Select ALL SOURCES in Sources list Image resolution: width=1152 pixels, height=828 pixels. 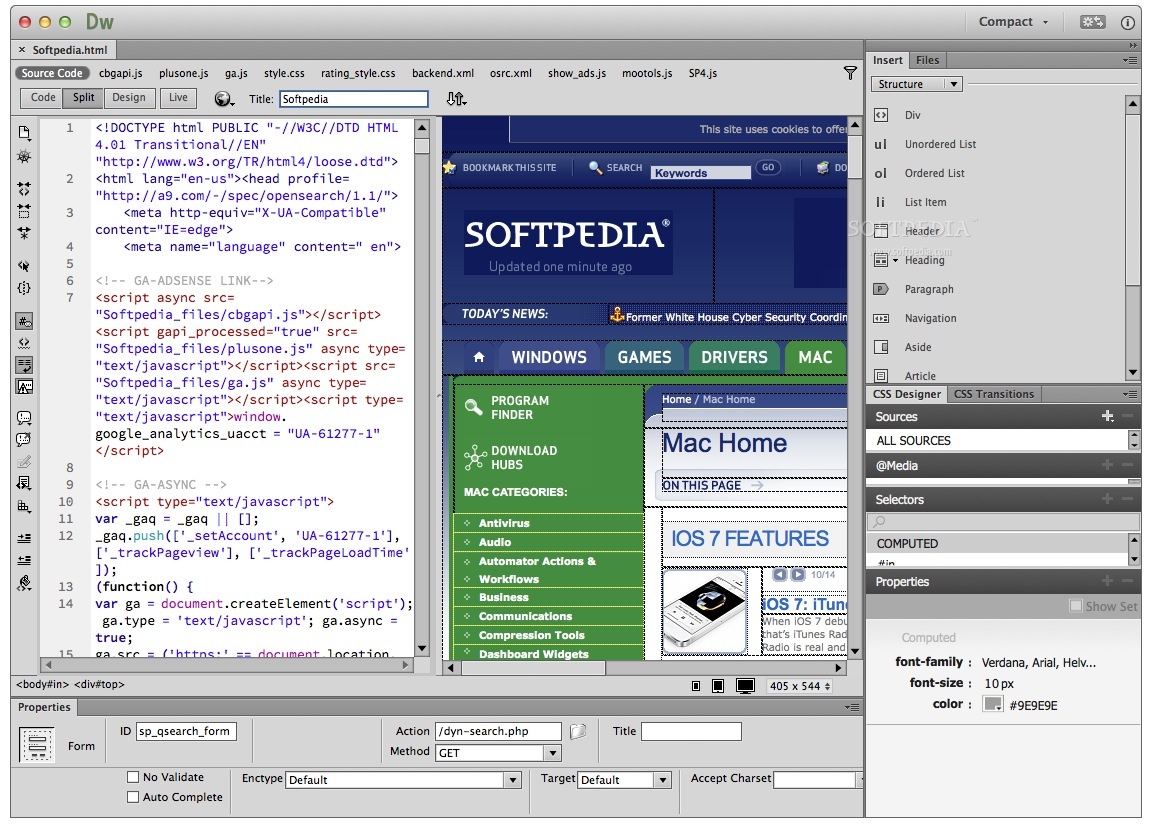[998, 441]
